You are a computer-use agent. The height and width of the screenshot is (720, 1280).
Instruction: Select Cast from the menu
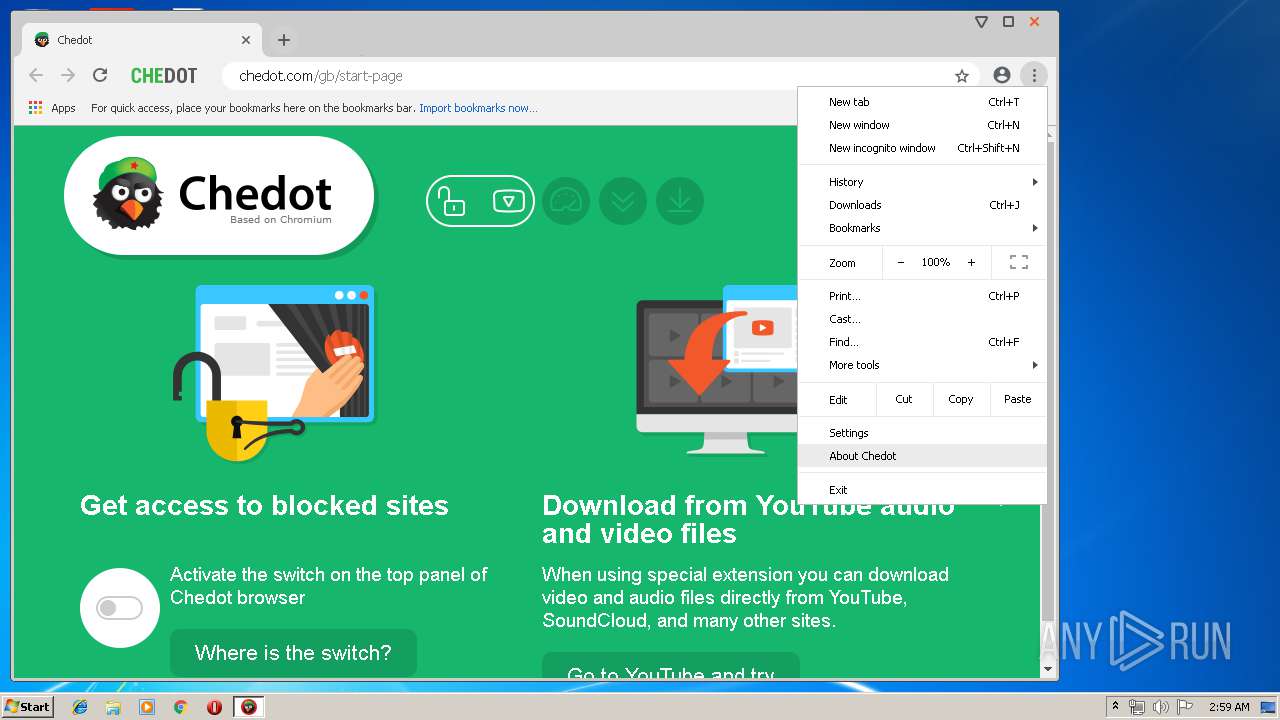pyautogui.click(x=922, y=319)
